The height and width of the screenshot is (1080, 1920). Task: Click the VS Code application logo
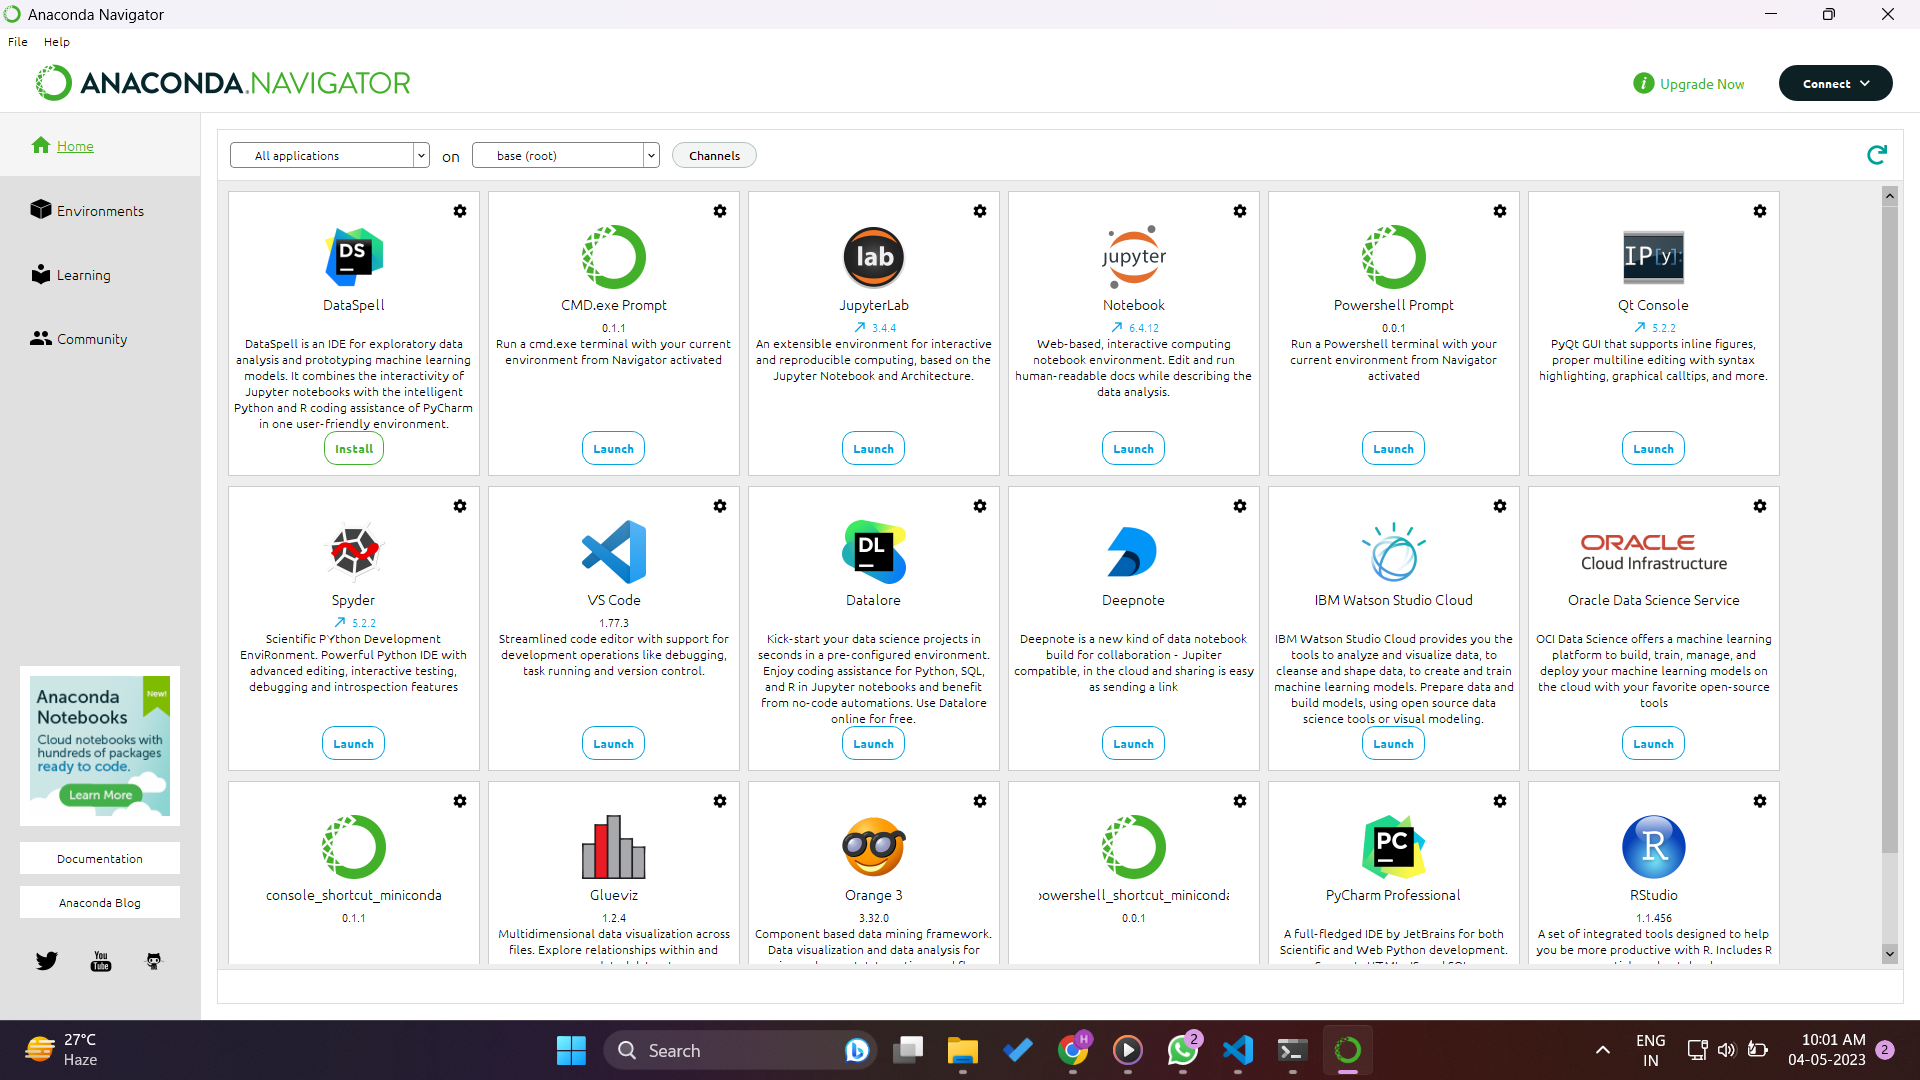[x=614, y=552]
